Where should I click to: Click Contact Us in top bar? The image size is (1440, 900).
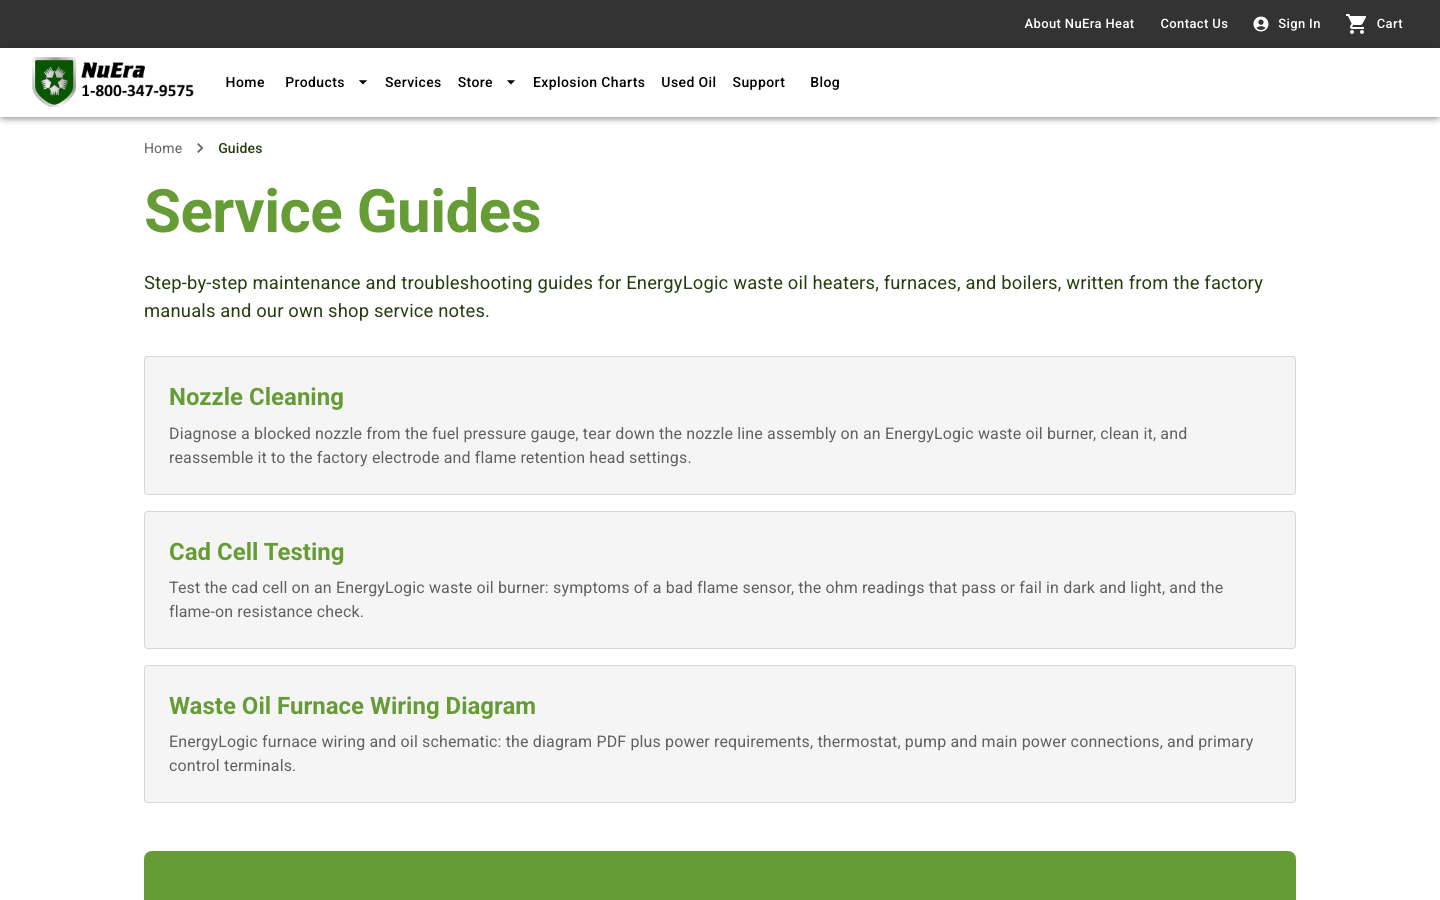pos(1194,24)
